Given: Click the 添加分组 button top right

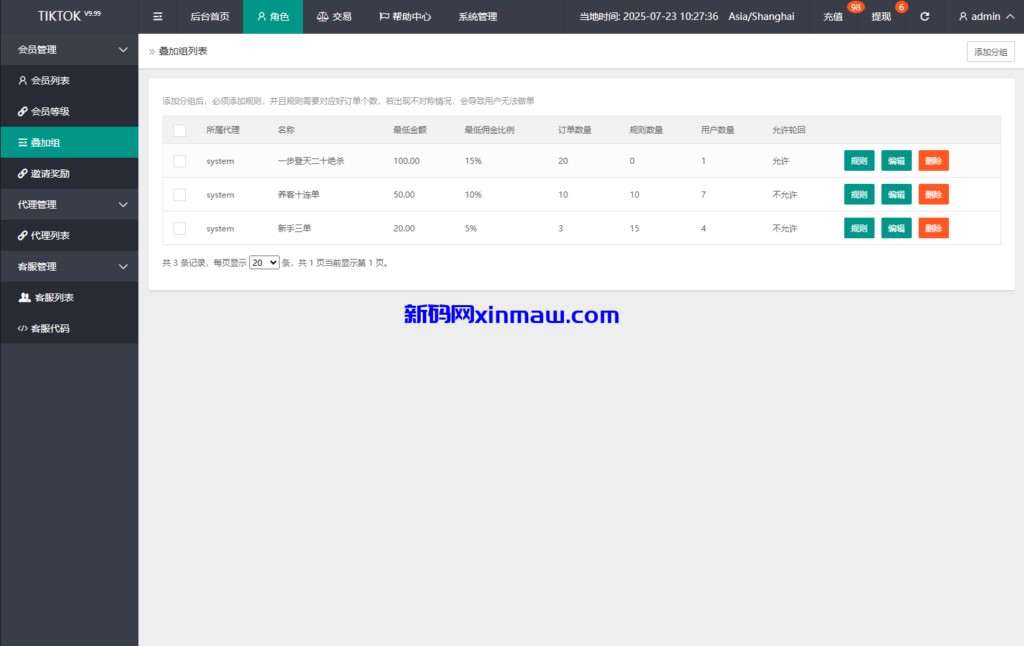Looking at the screenshot, I should pyautogui.click(x=989, y=50).
